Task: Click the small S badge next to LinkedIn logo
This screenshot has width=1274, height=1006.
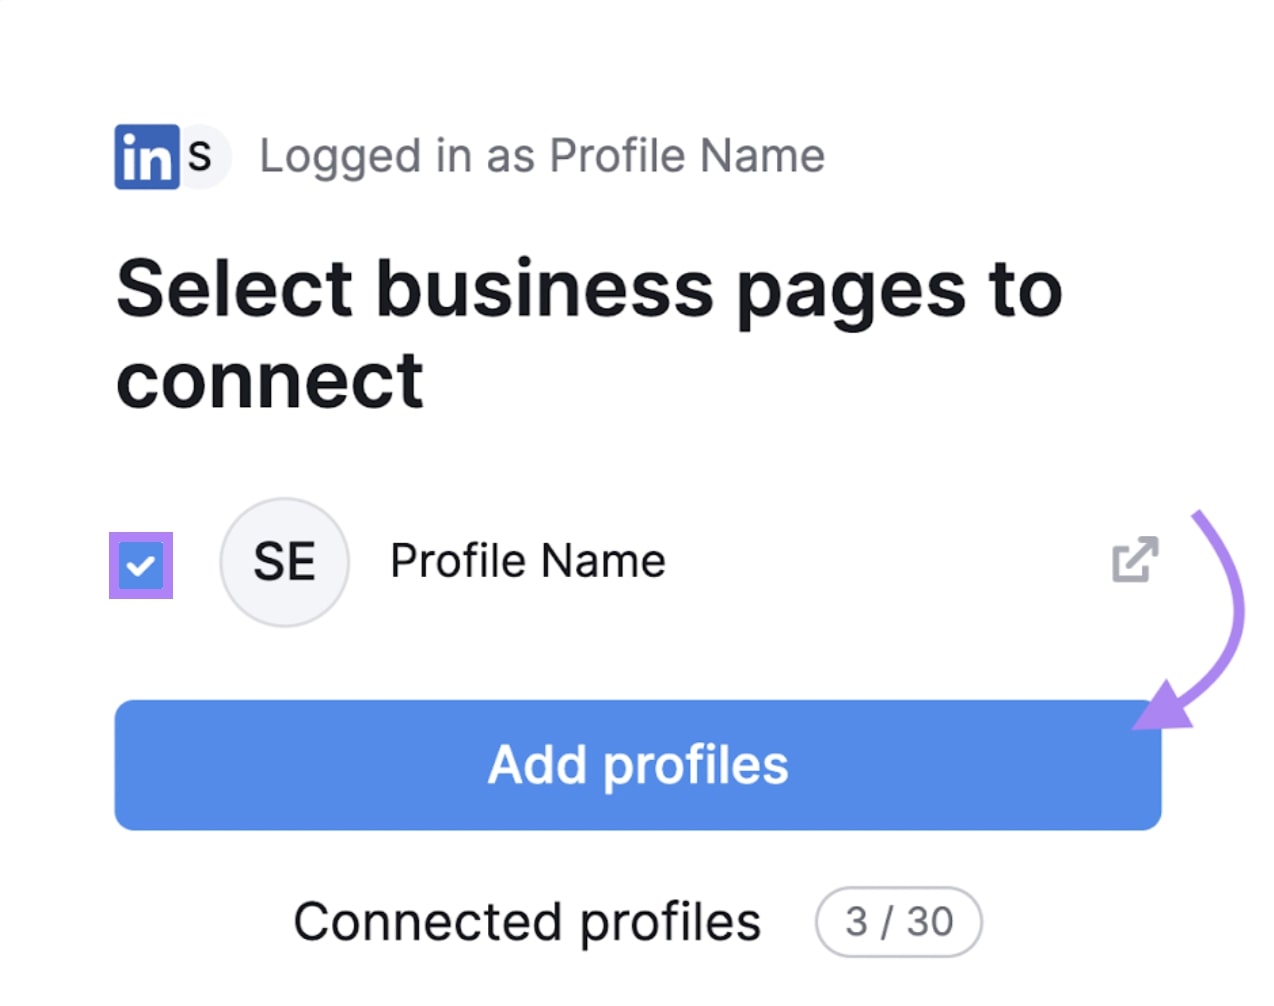Action: tap(199, 155)
